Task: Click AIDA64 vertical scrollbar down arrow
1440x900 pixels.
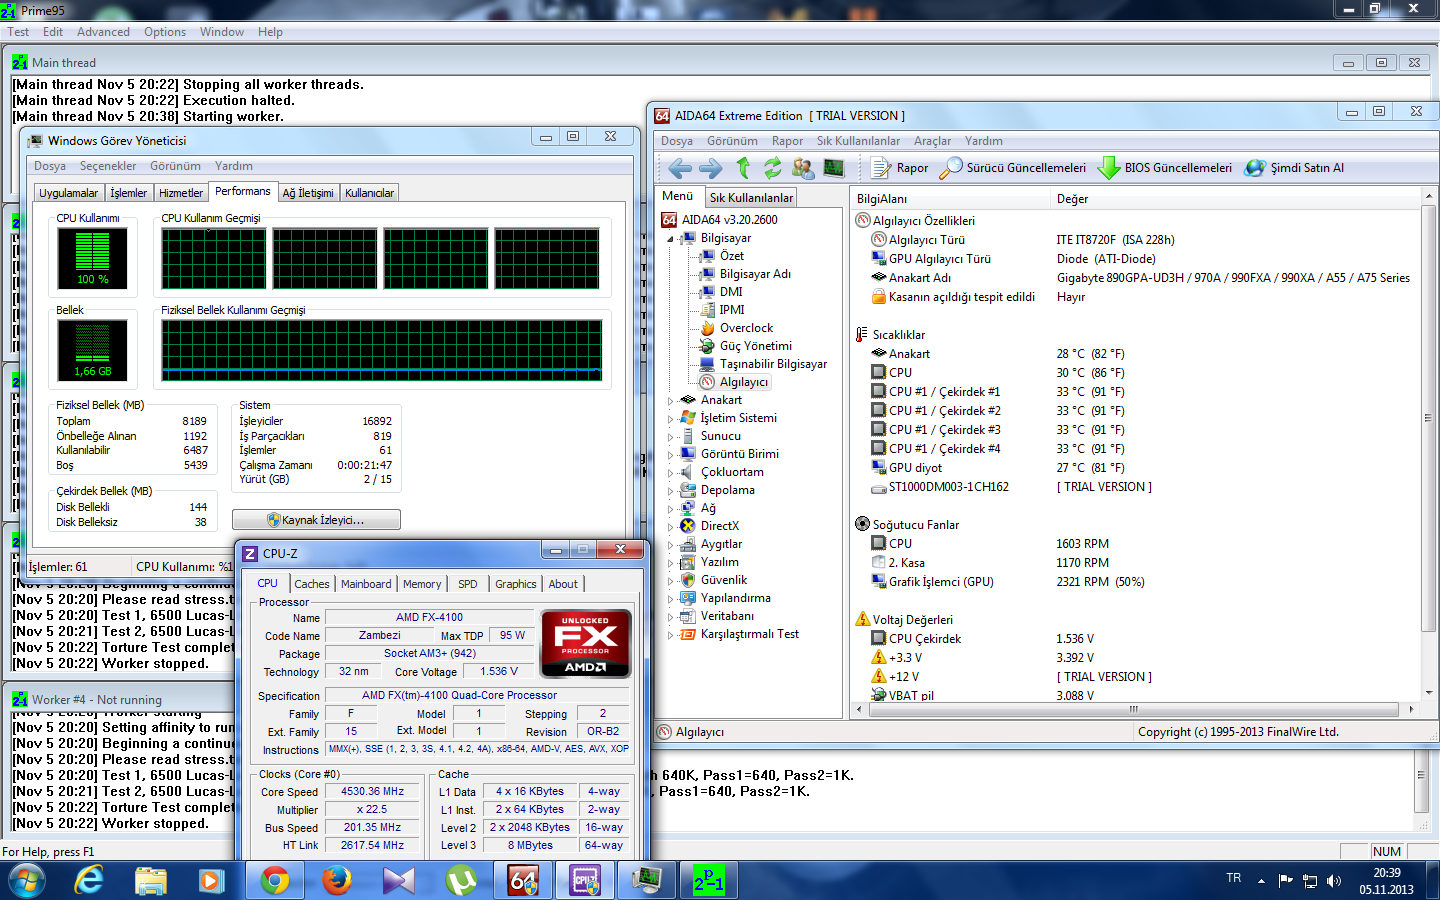Action: [1429, 693]
